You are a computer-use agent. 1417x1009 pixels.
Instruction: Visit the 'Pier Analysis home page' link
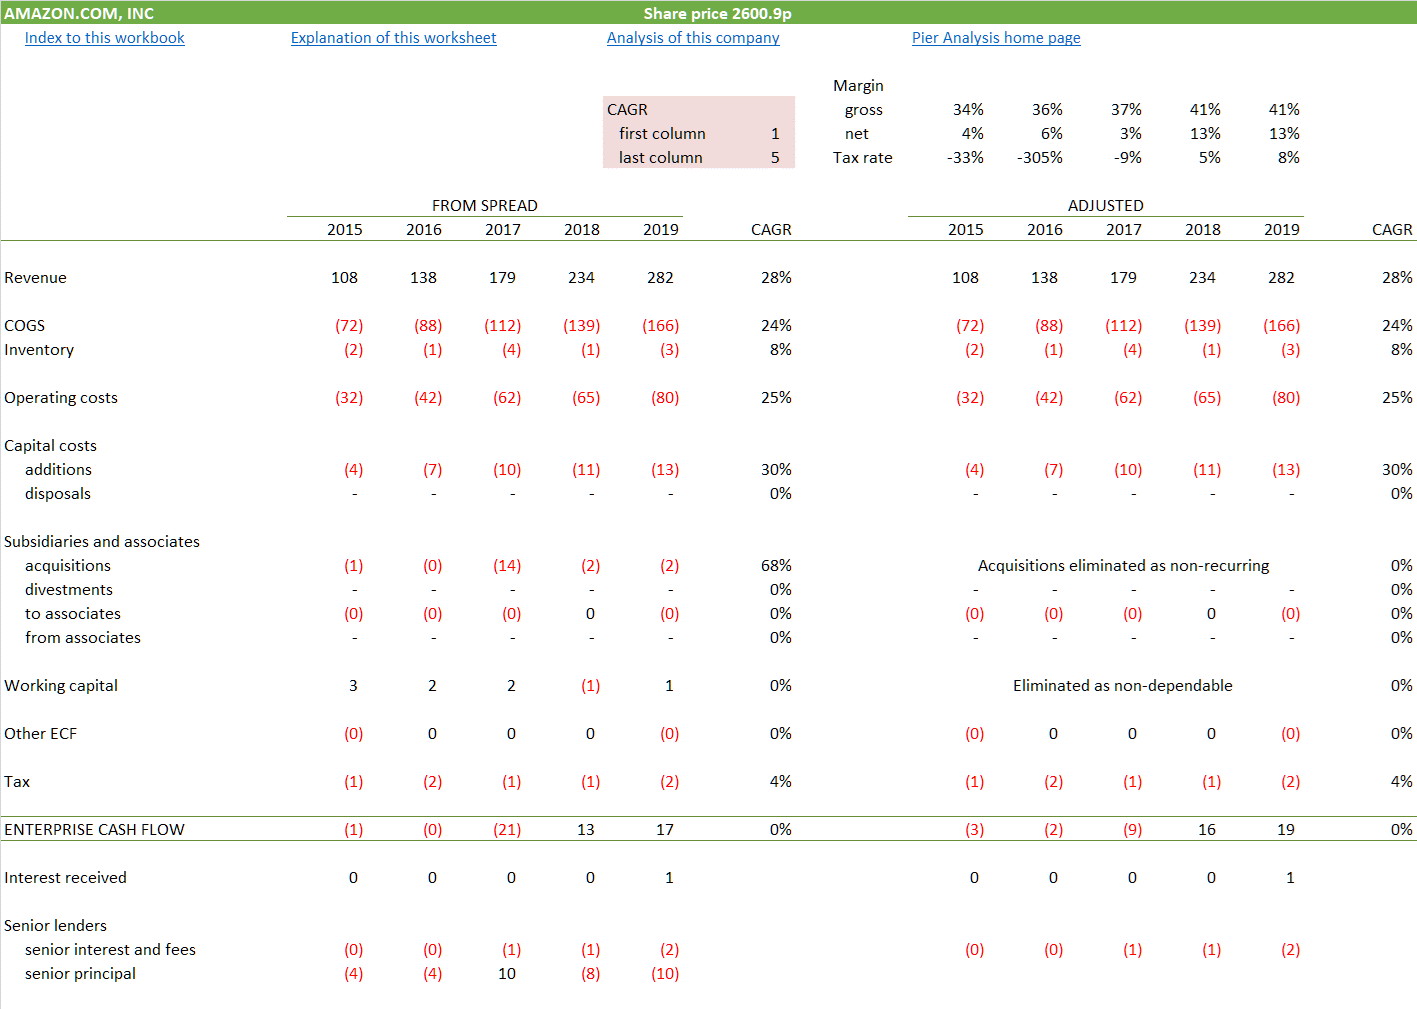996,38
